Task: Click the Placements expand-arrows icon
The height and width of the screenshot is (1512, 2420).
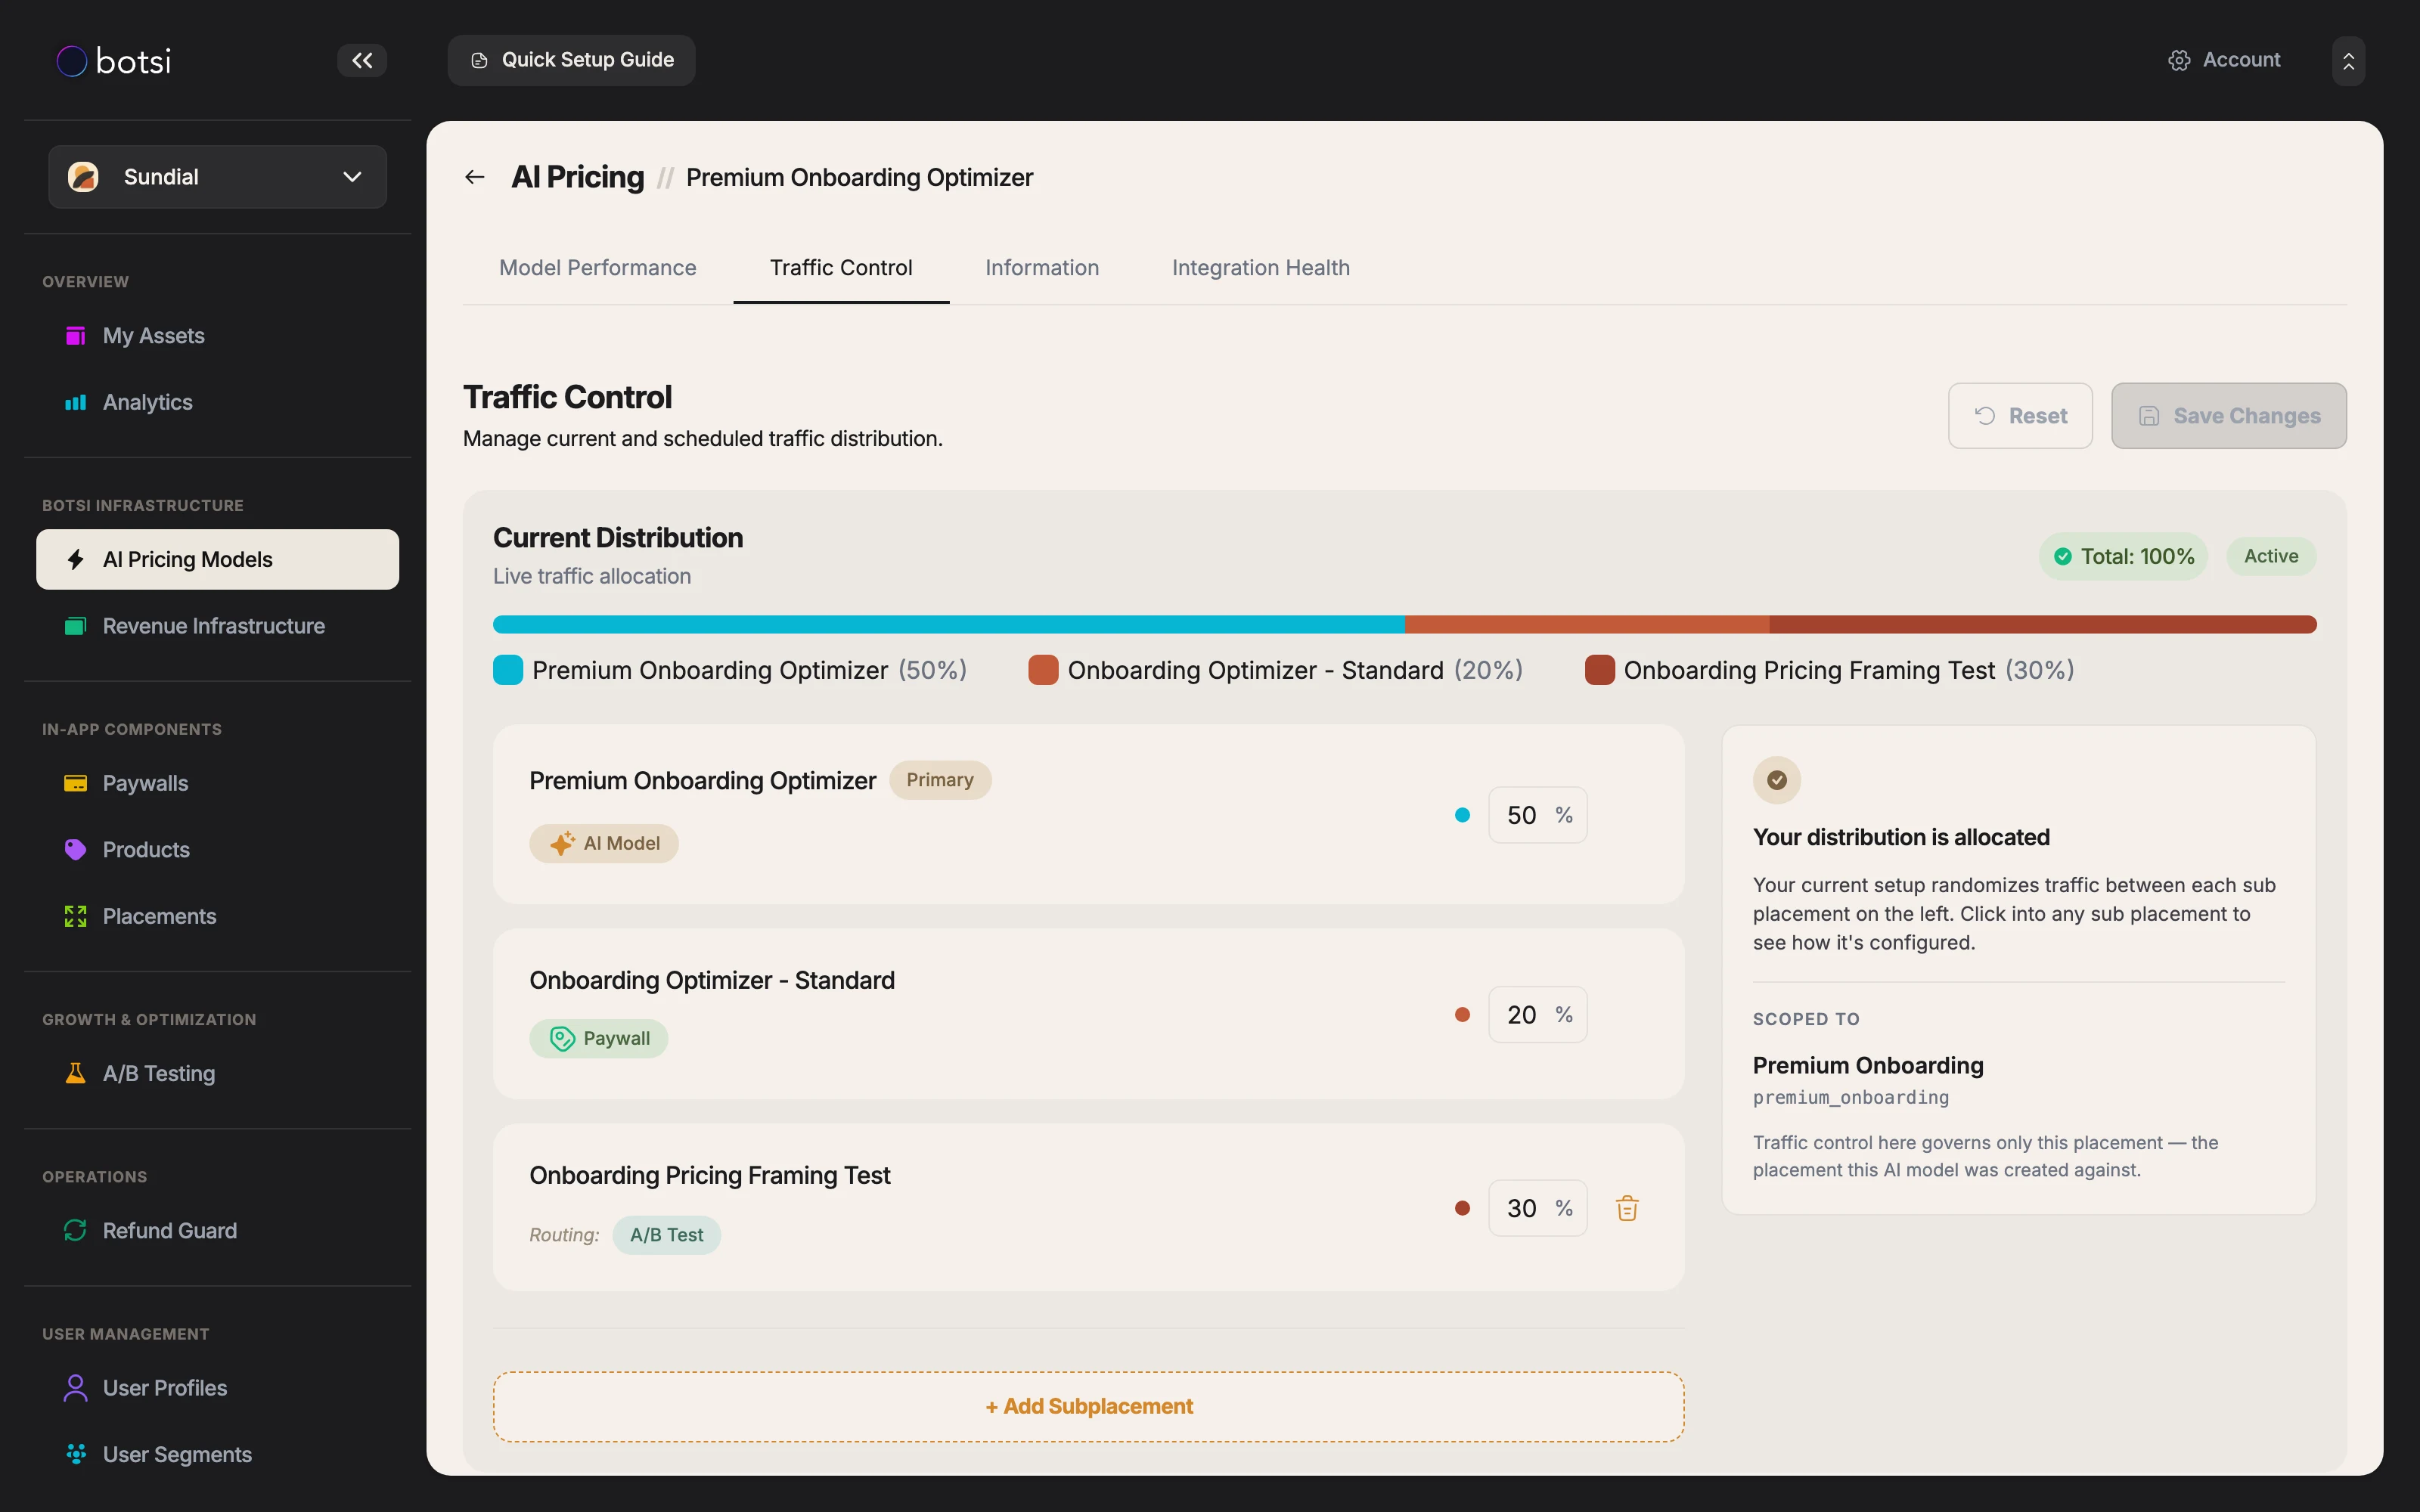Action: click(x=75, y=916)
